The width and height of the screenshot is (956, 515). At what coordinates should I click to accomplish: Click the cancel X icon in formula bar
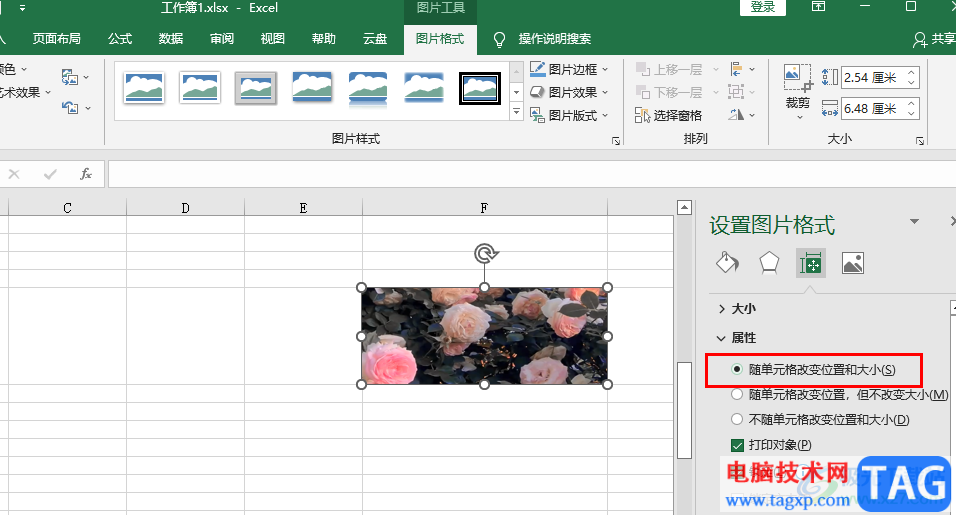pos(14,174)
